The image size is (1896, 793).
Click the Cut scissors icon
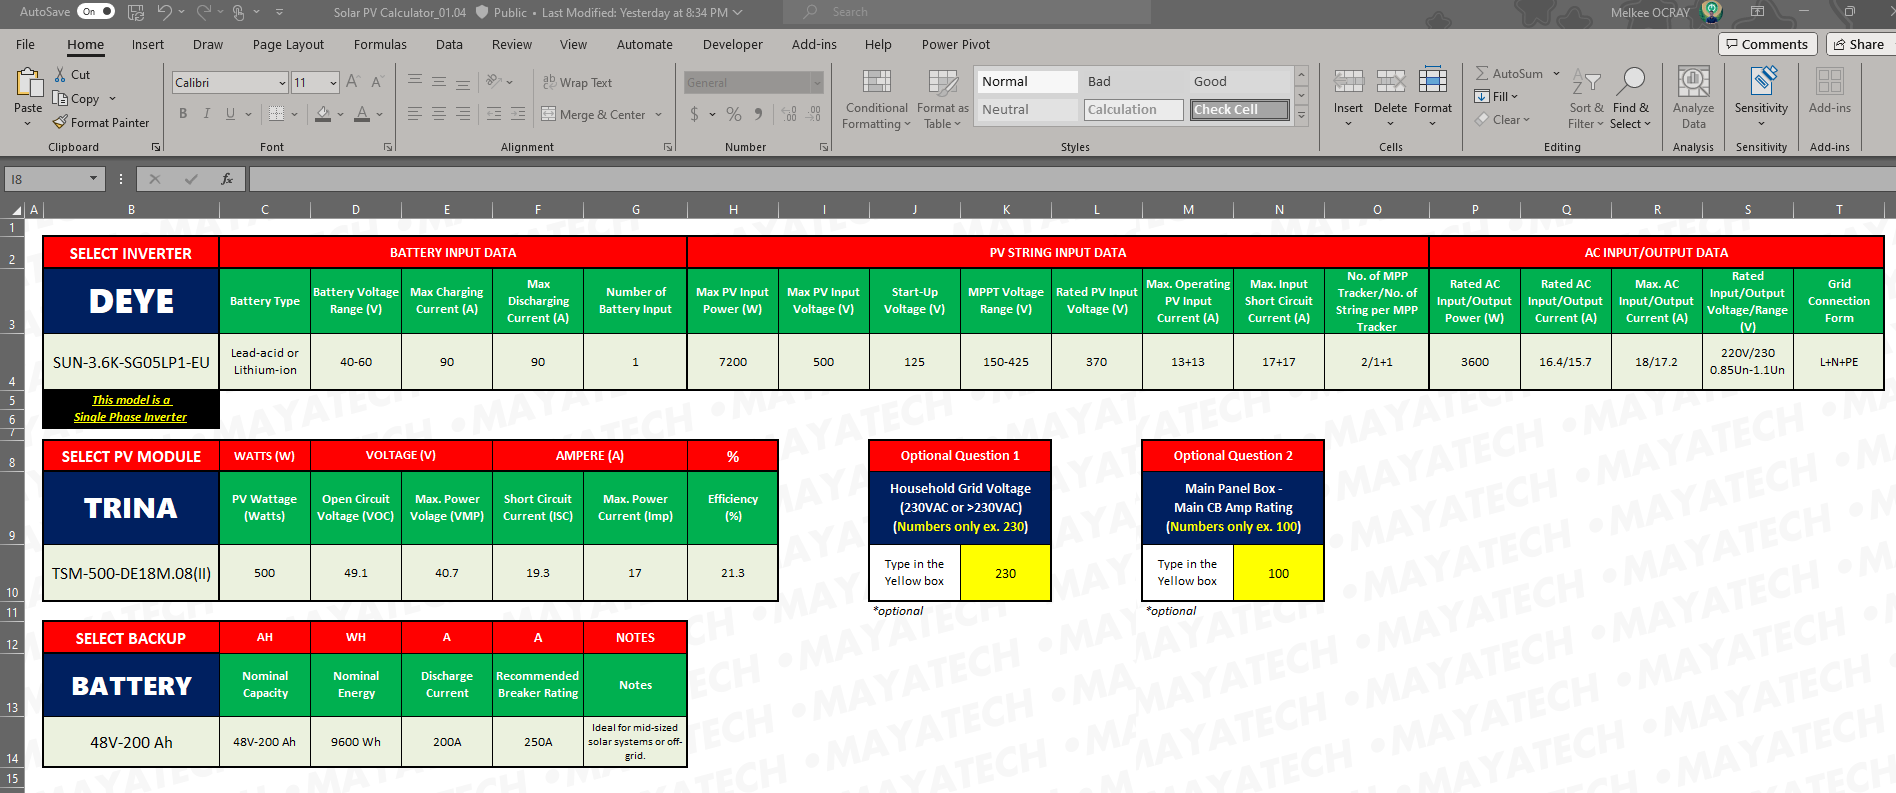click(59, 74)
